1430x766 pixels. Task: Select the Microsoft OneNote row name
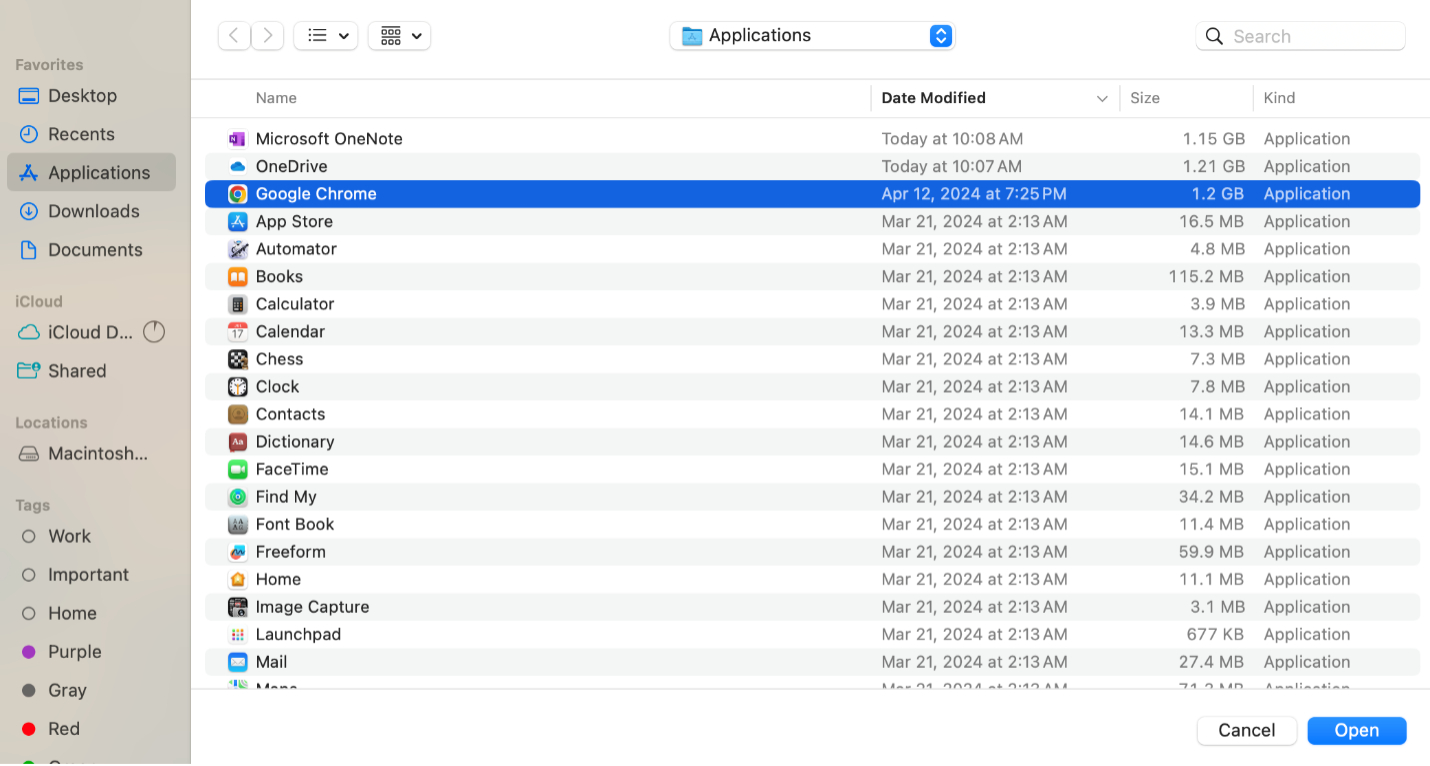click(x=329, y=139)
